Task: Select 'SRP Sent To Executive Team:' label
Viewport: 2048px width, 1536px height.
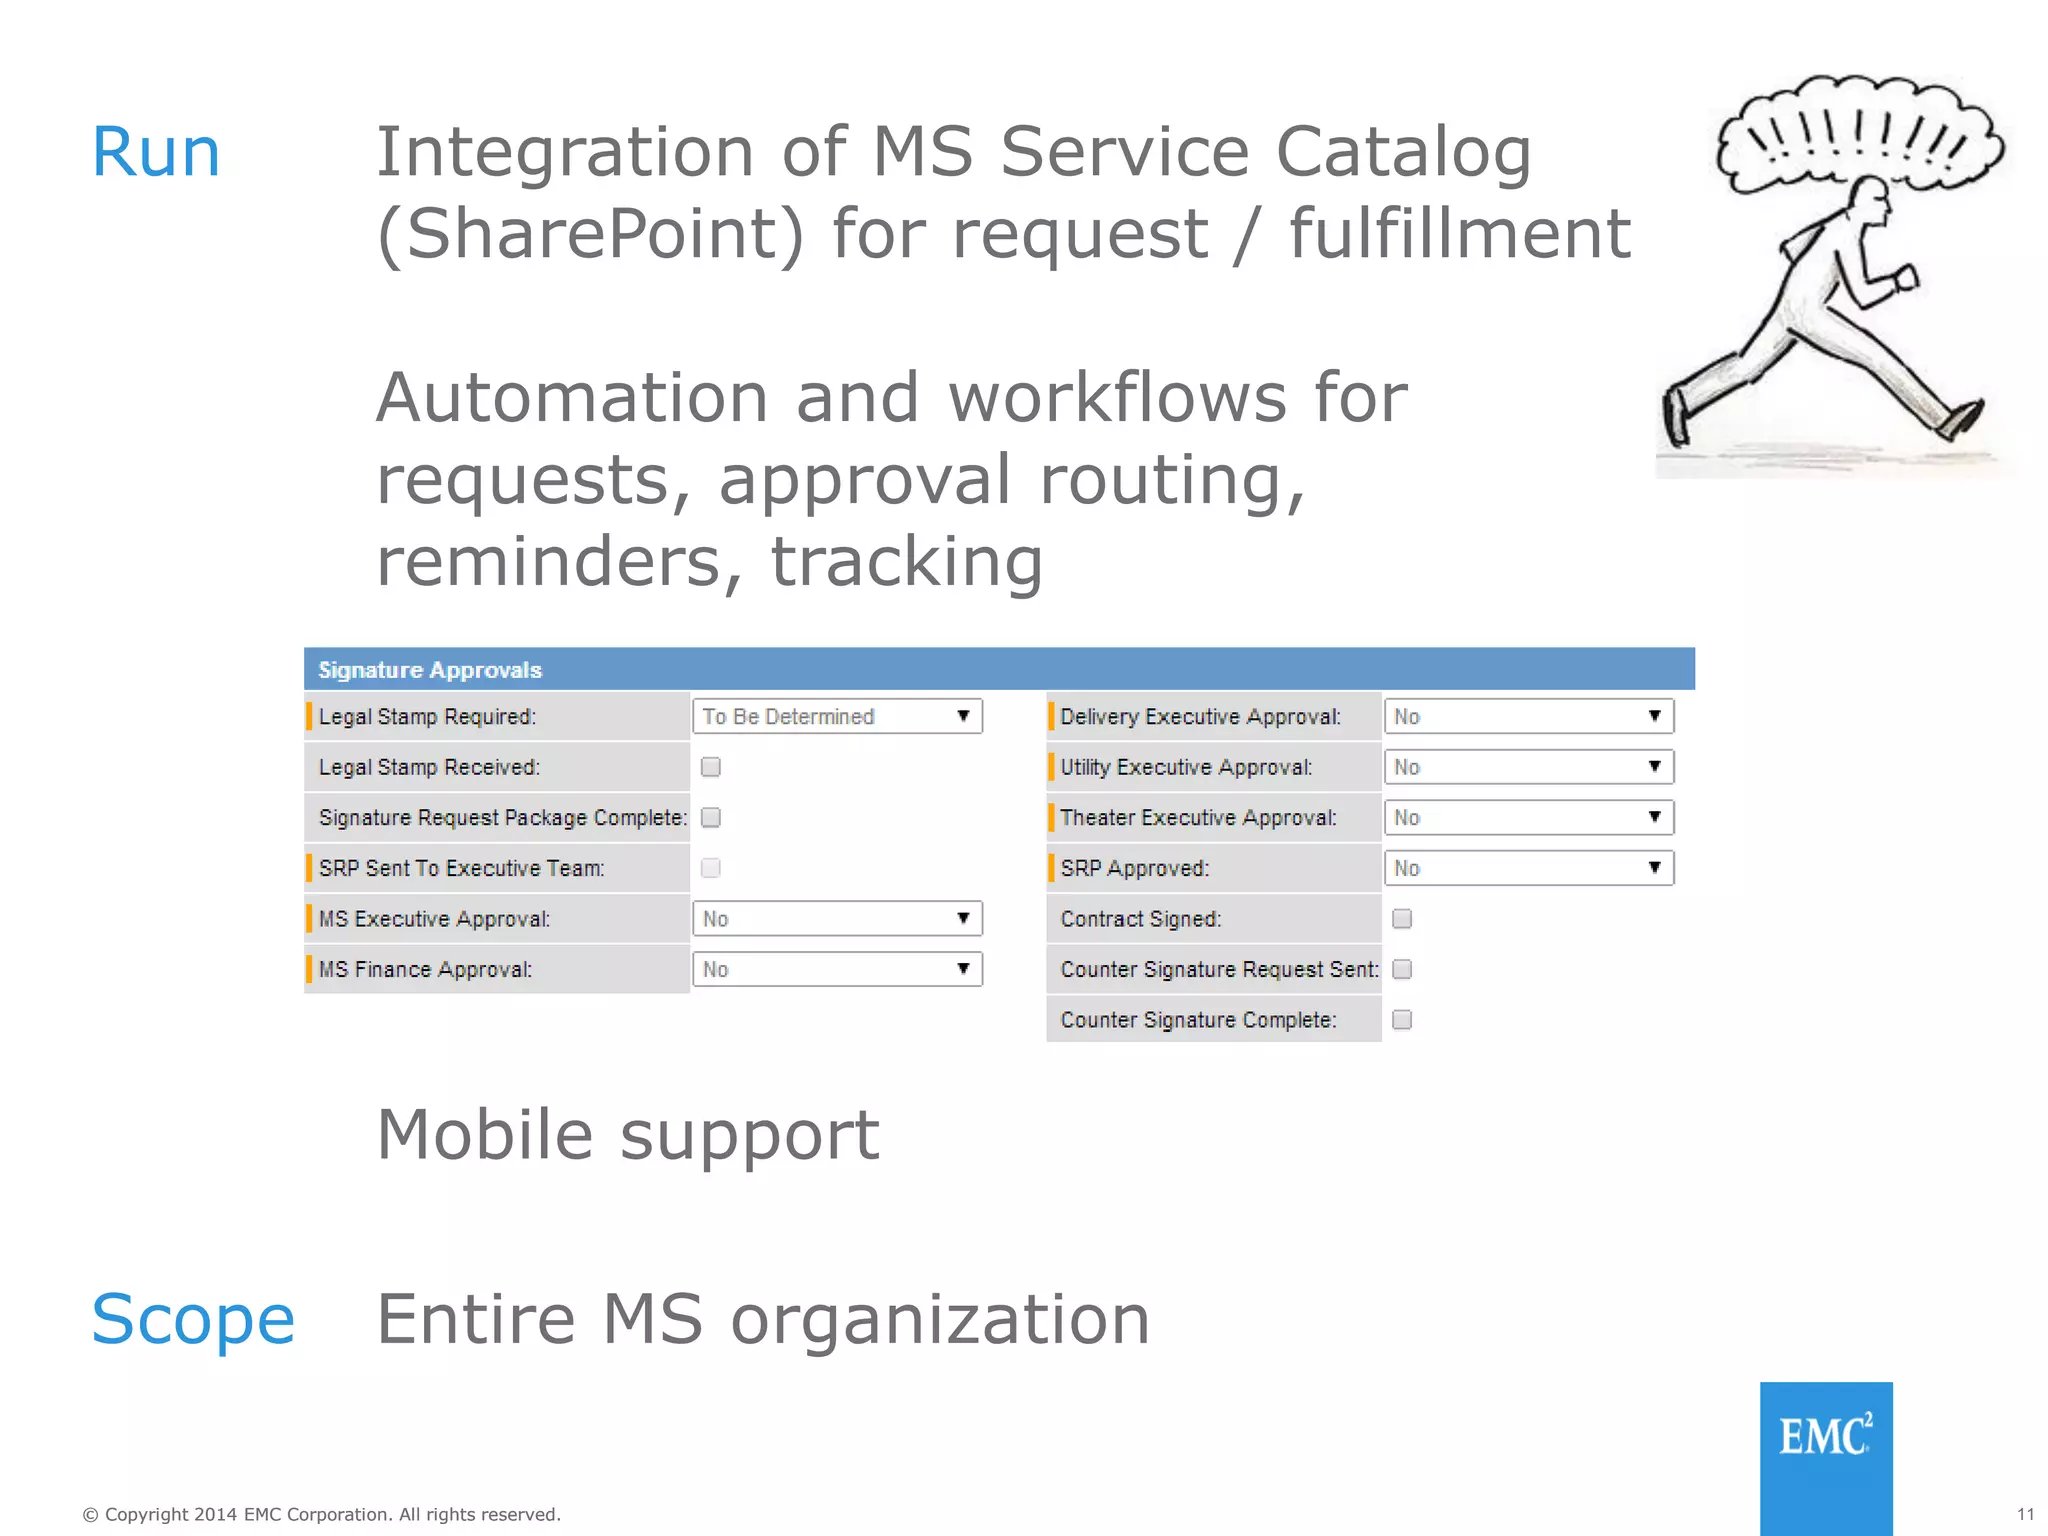Action: [461, 868]
